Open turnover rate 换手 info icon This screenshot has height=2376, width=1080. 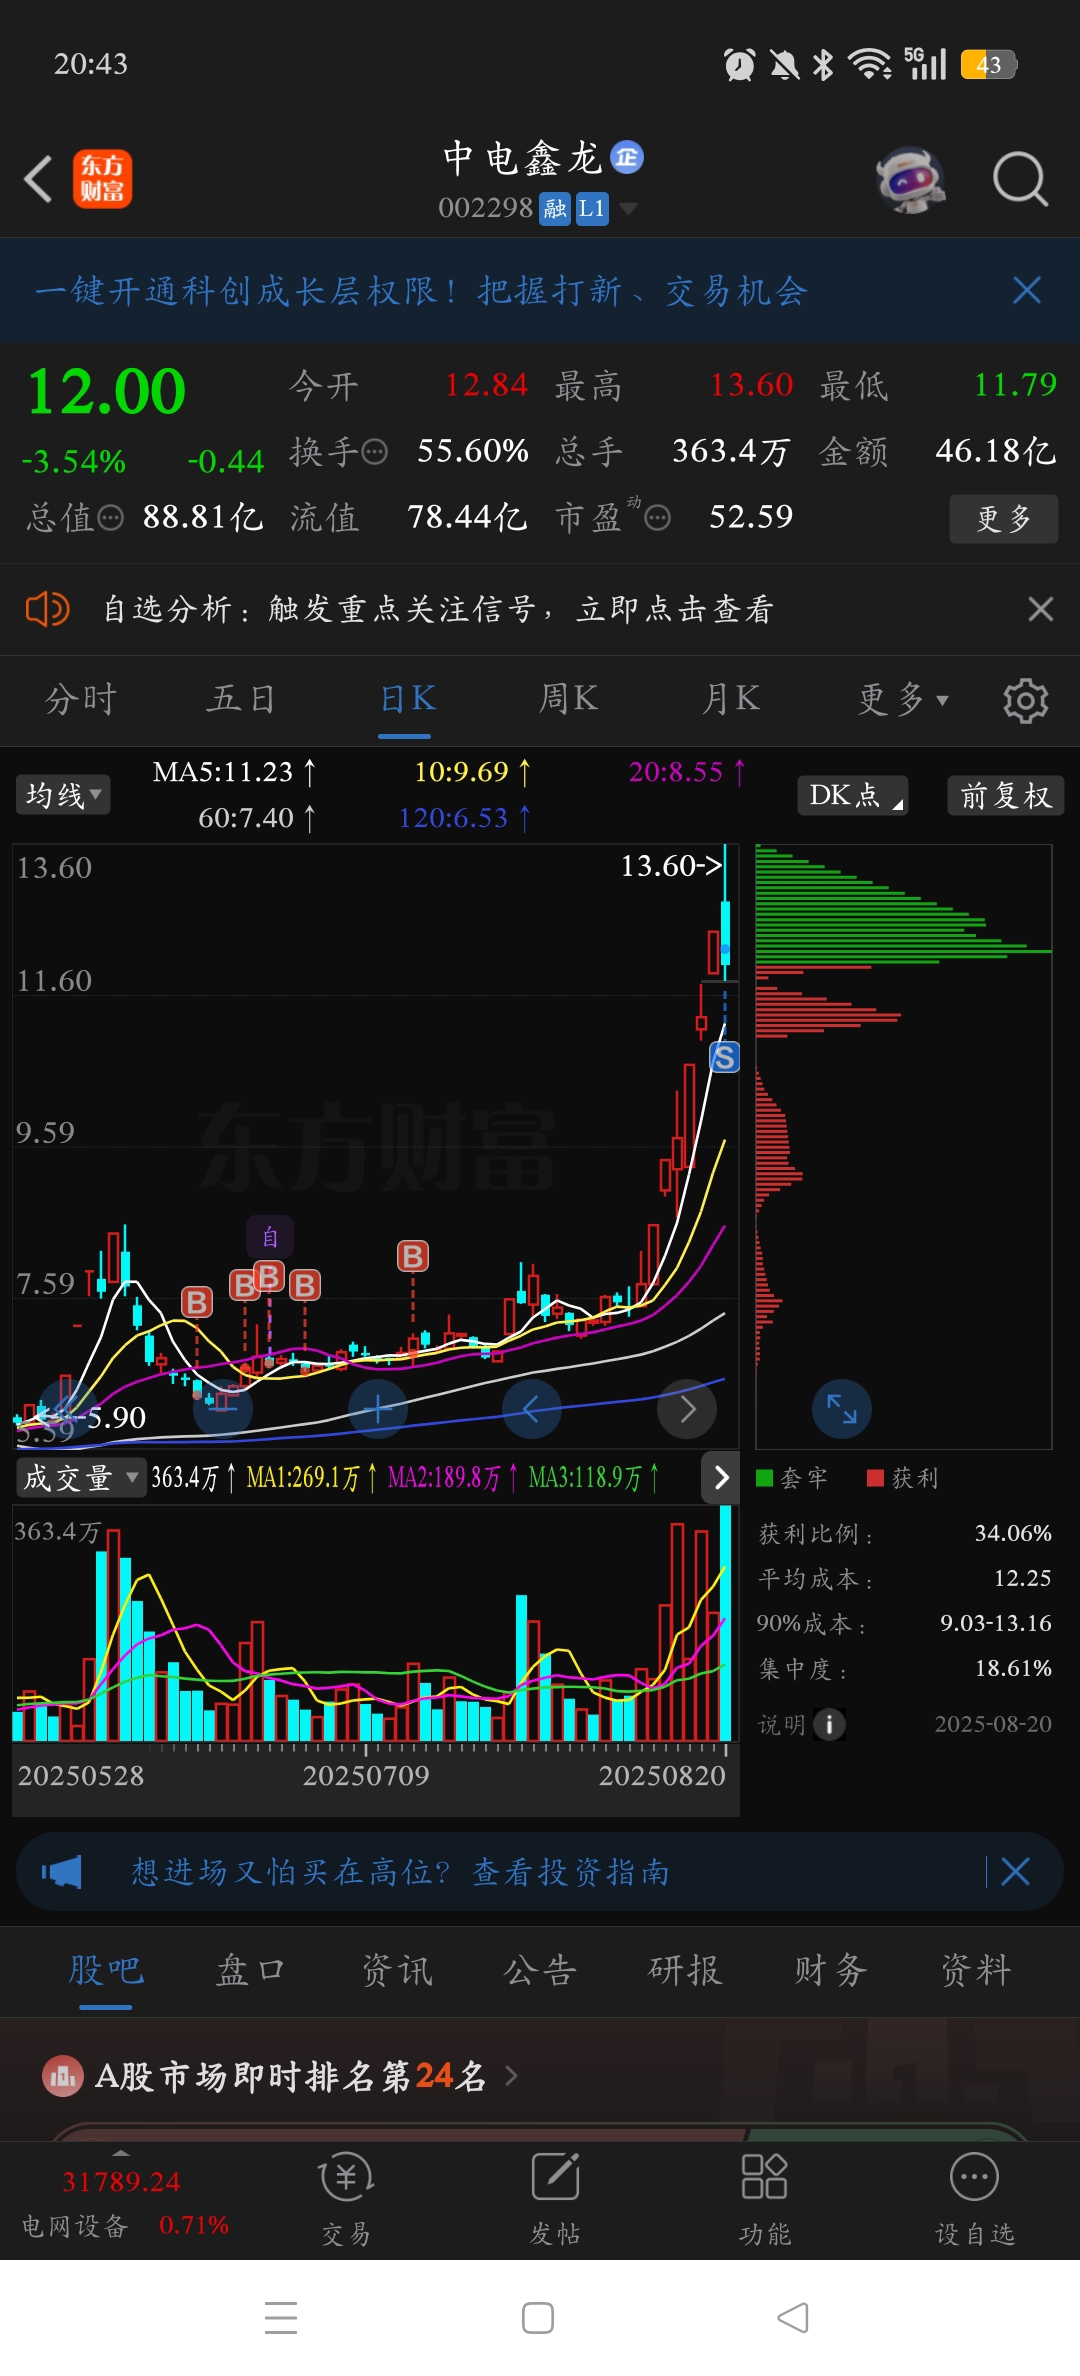[374, 452]
